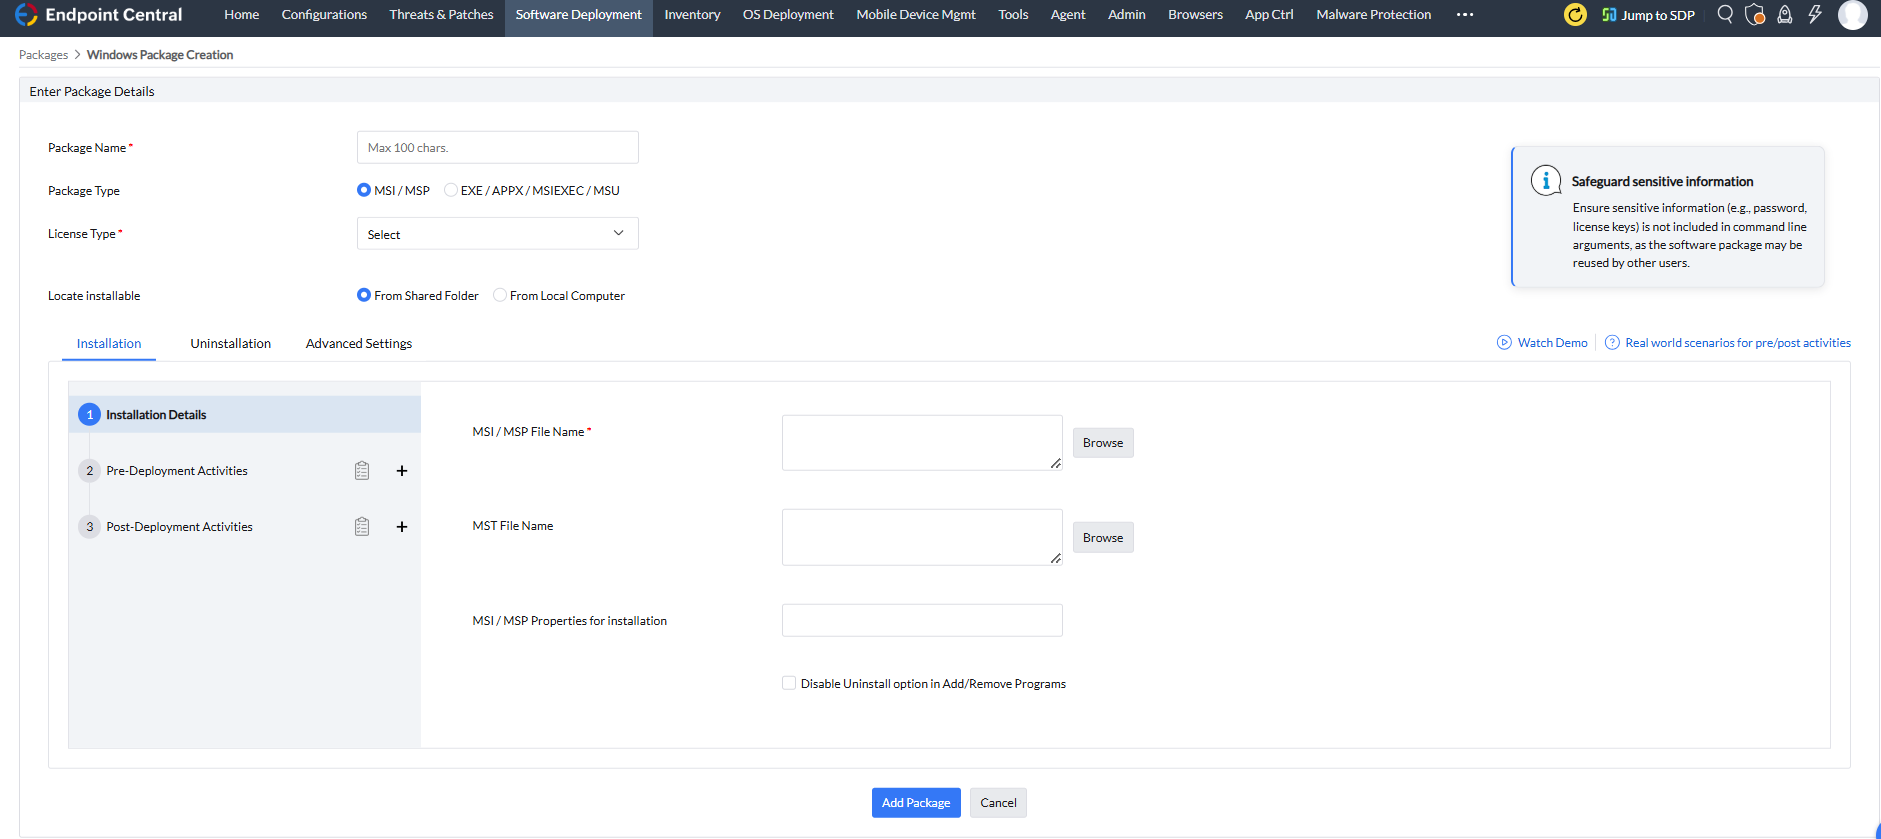
Task: Cancel the package creation
Action: [998, 803]
